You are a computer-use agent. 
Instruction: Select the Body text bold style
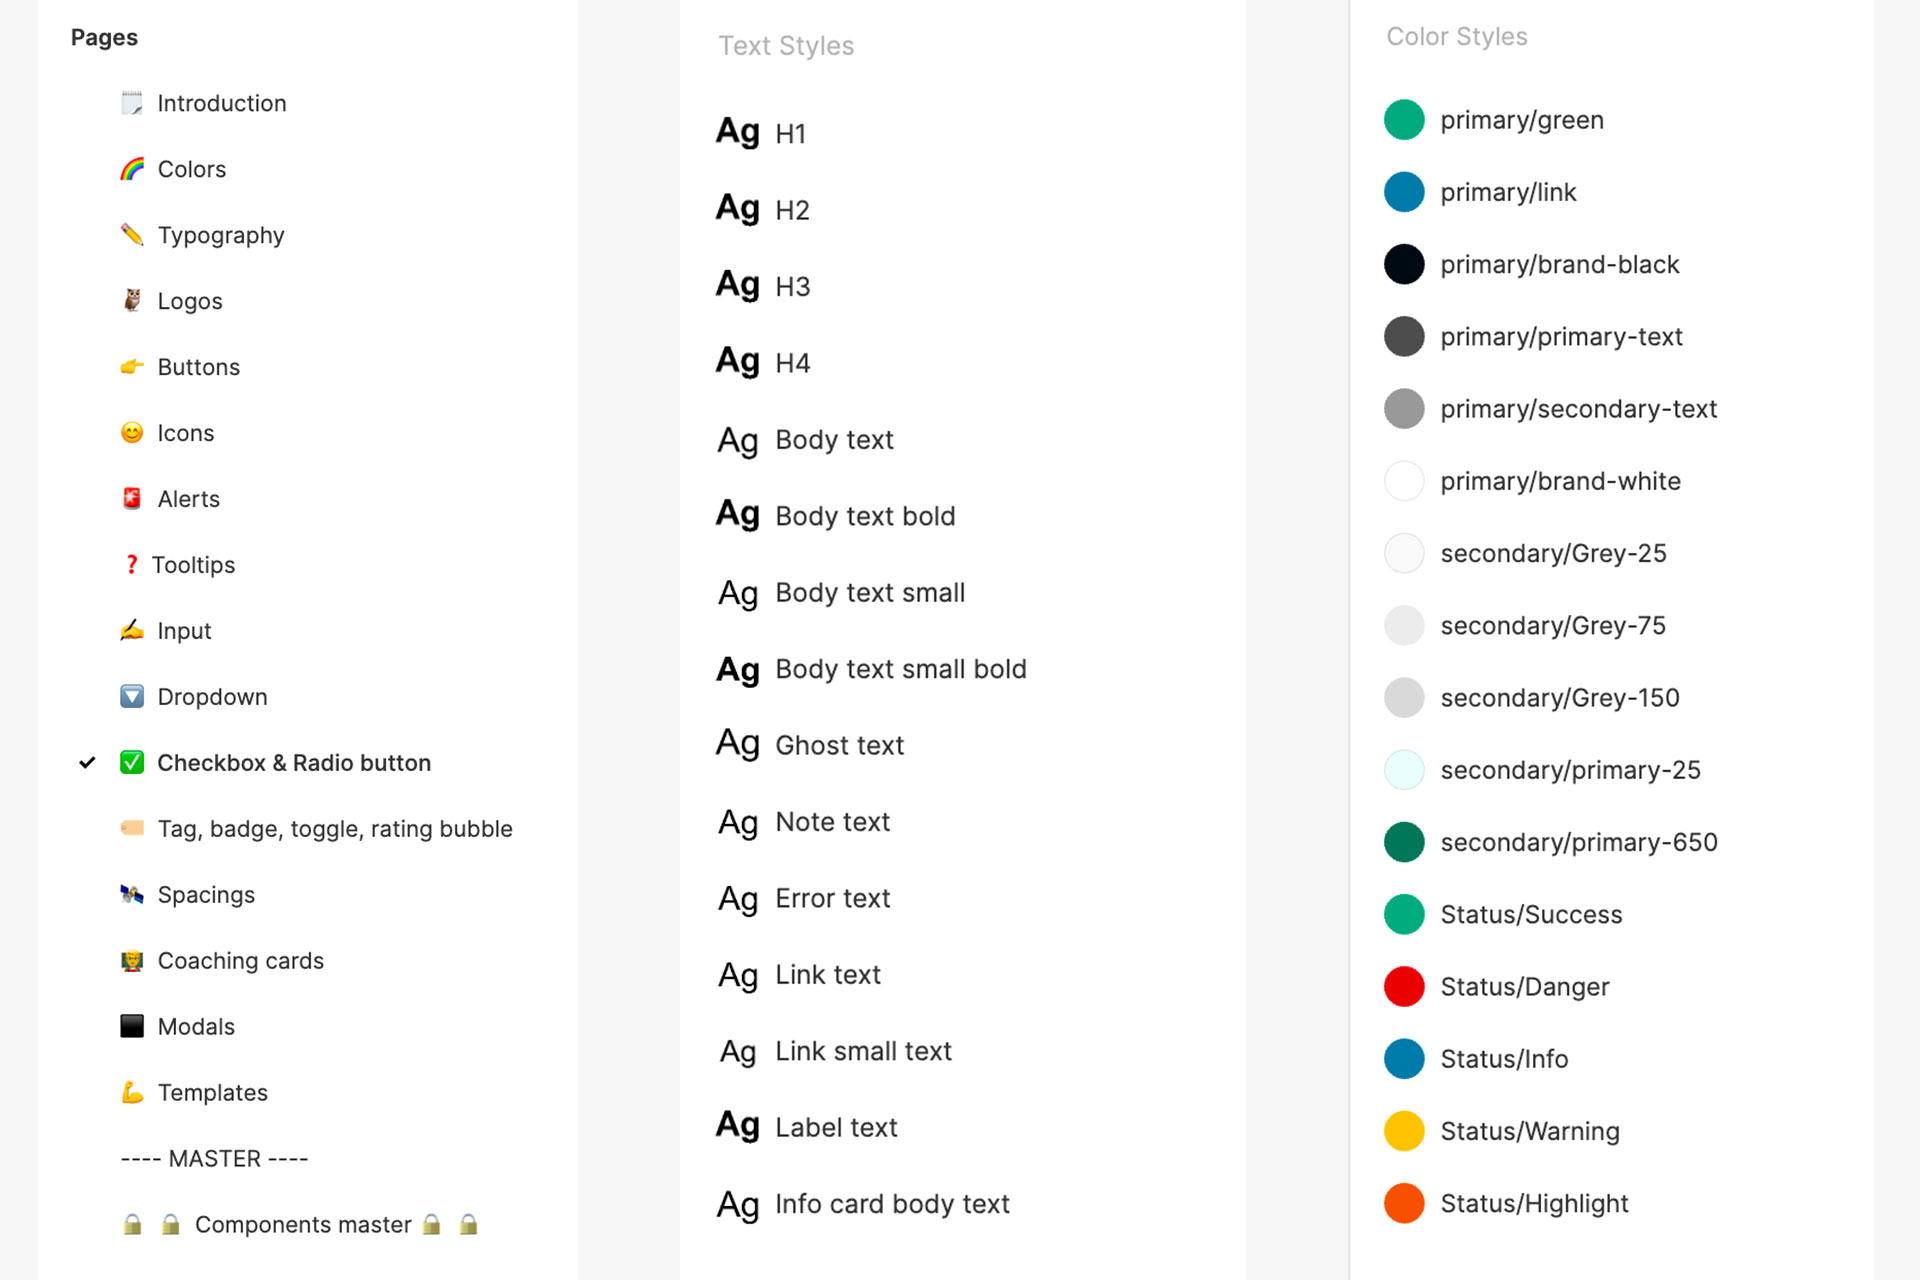[865, 516]
